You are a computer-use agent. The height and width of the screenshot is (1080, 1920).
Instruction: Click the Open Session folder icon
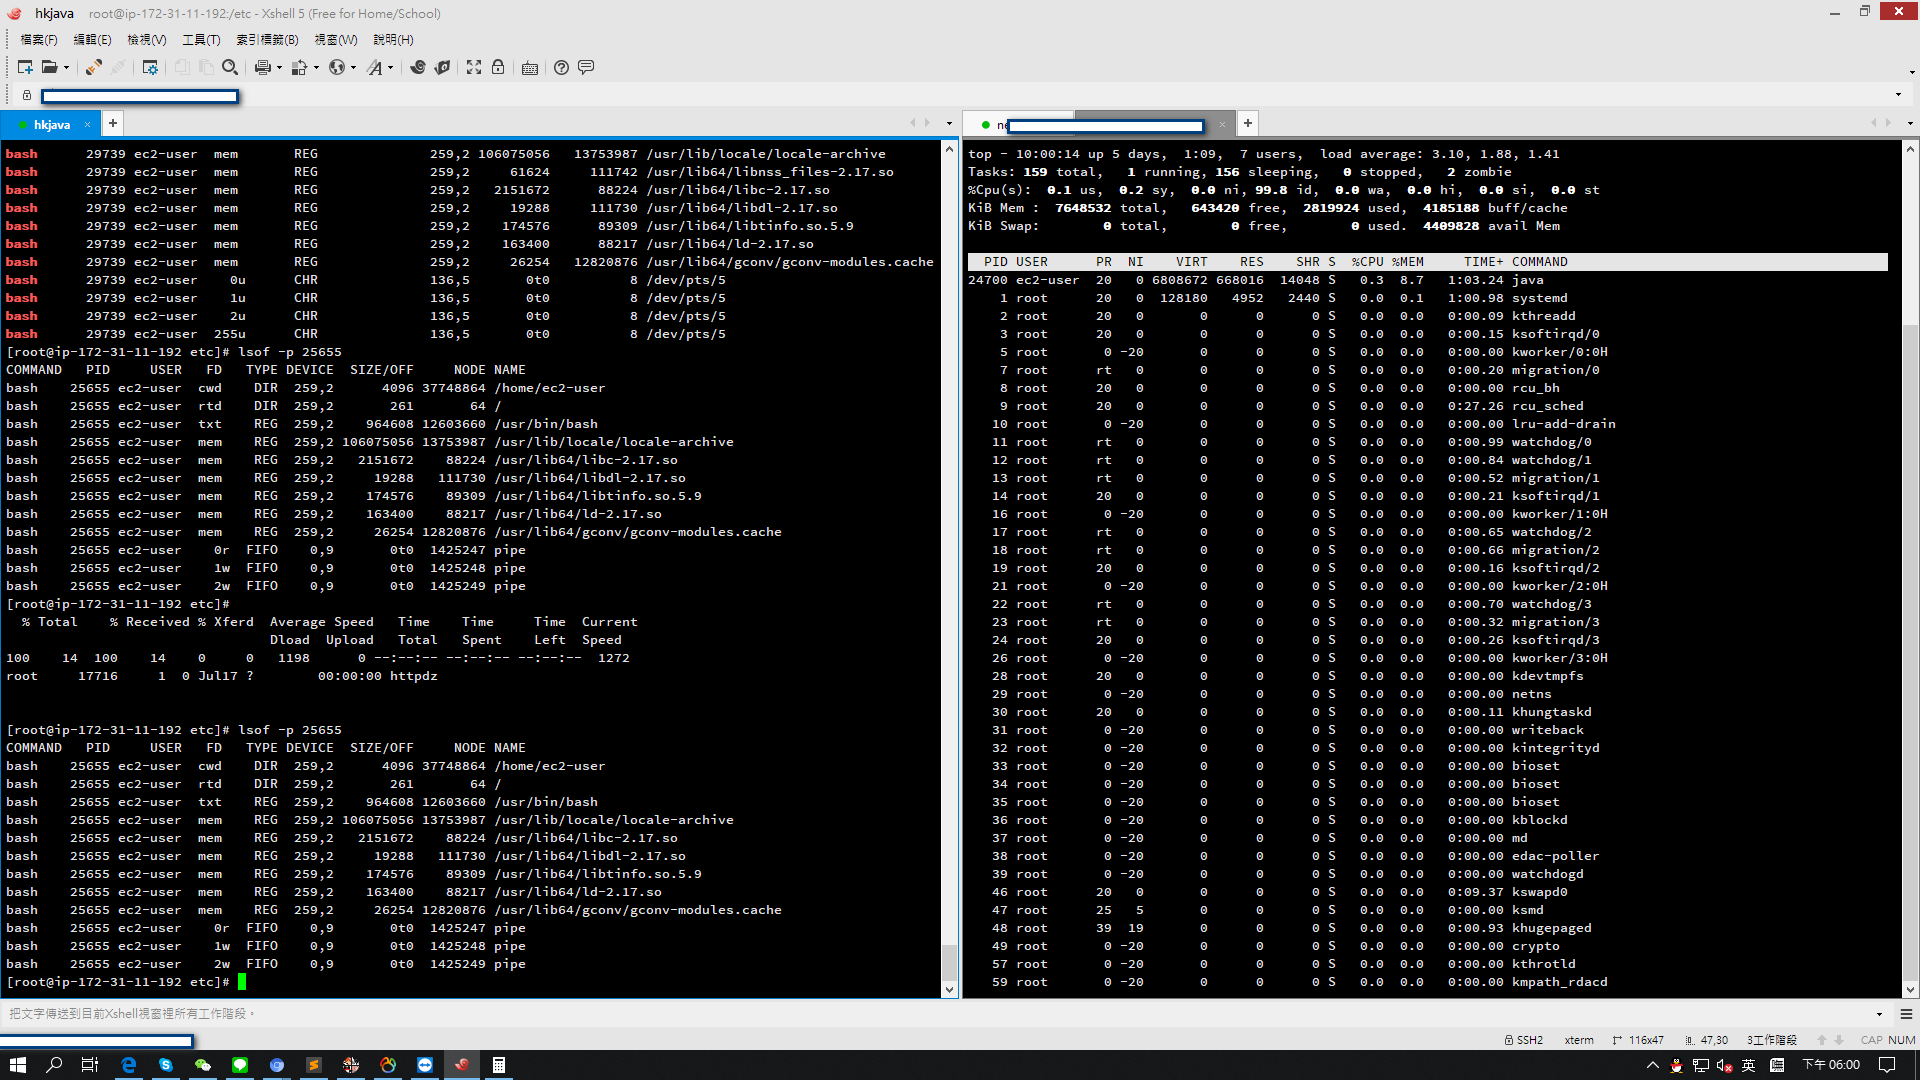pos(49,67)
